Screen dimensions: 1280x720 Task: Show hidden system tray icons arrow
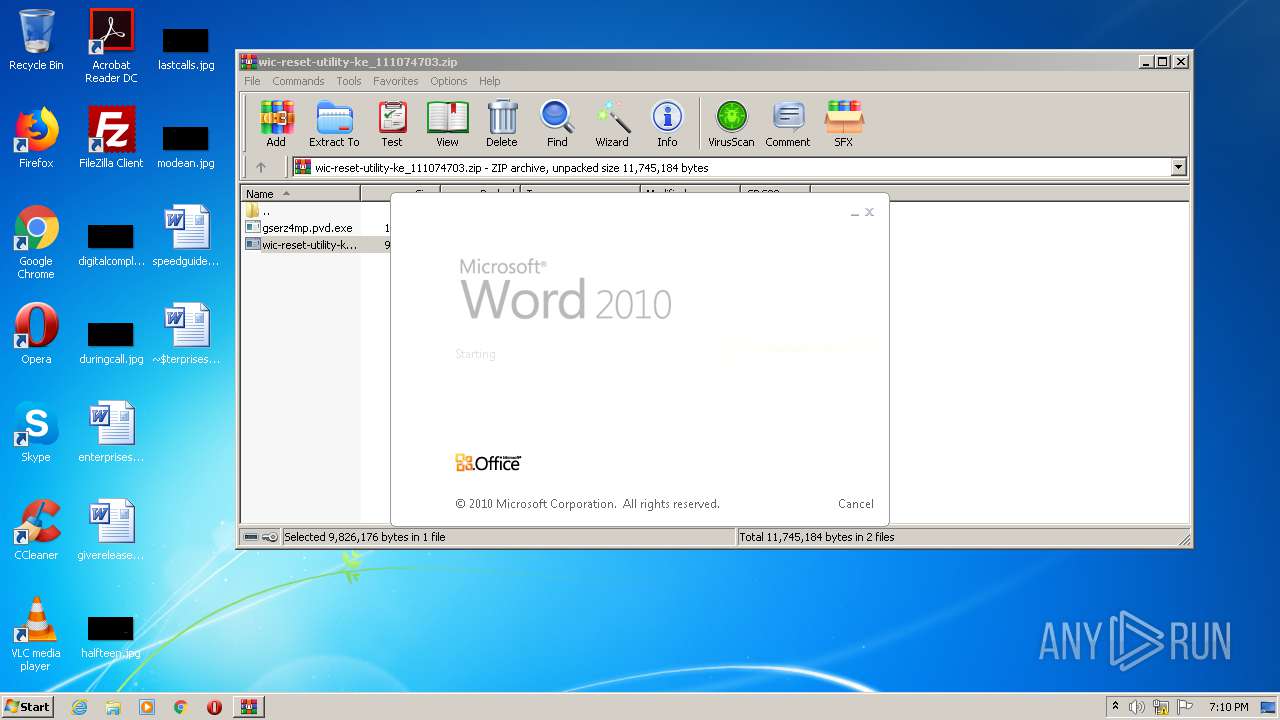(1115, 707)
